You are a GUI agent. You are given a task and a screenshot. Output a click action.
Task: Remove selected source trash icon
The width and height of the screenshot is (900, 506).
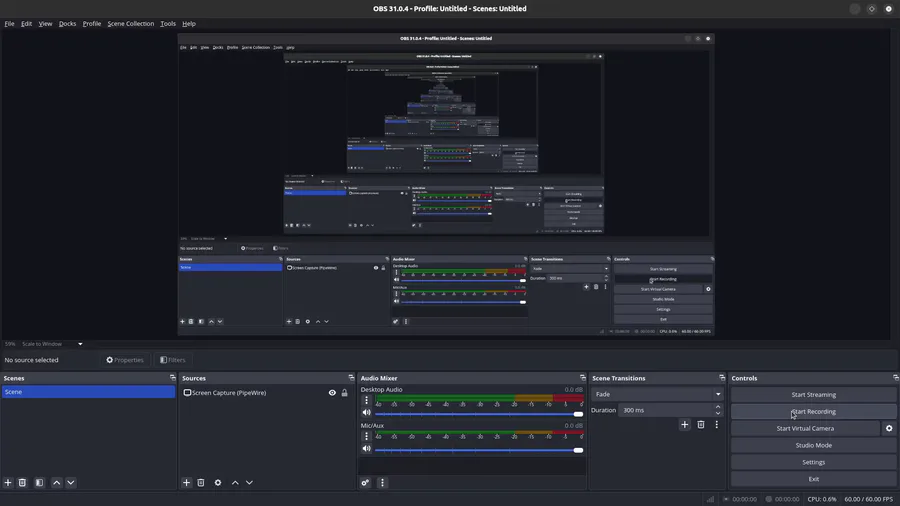pyautogui.click(x=201, y=482)
